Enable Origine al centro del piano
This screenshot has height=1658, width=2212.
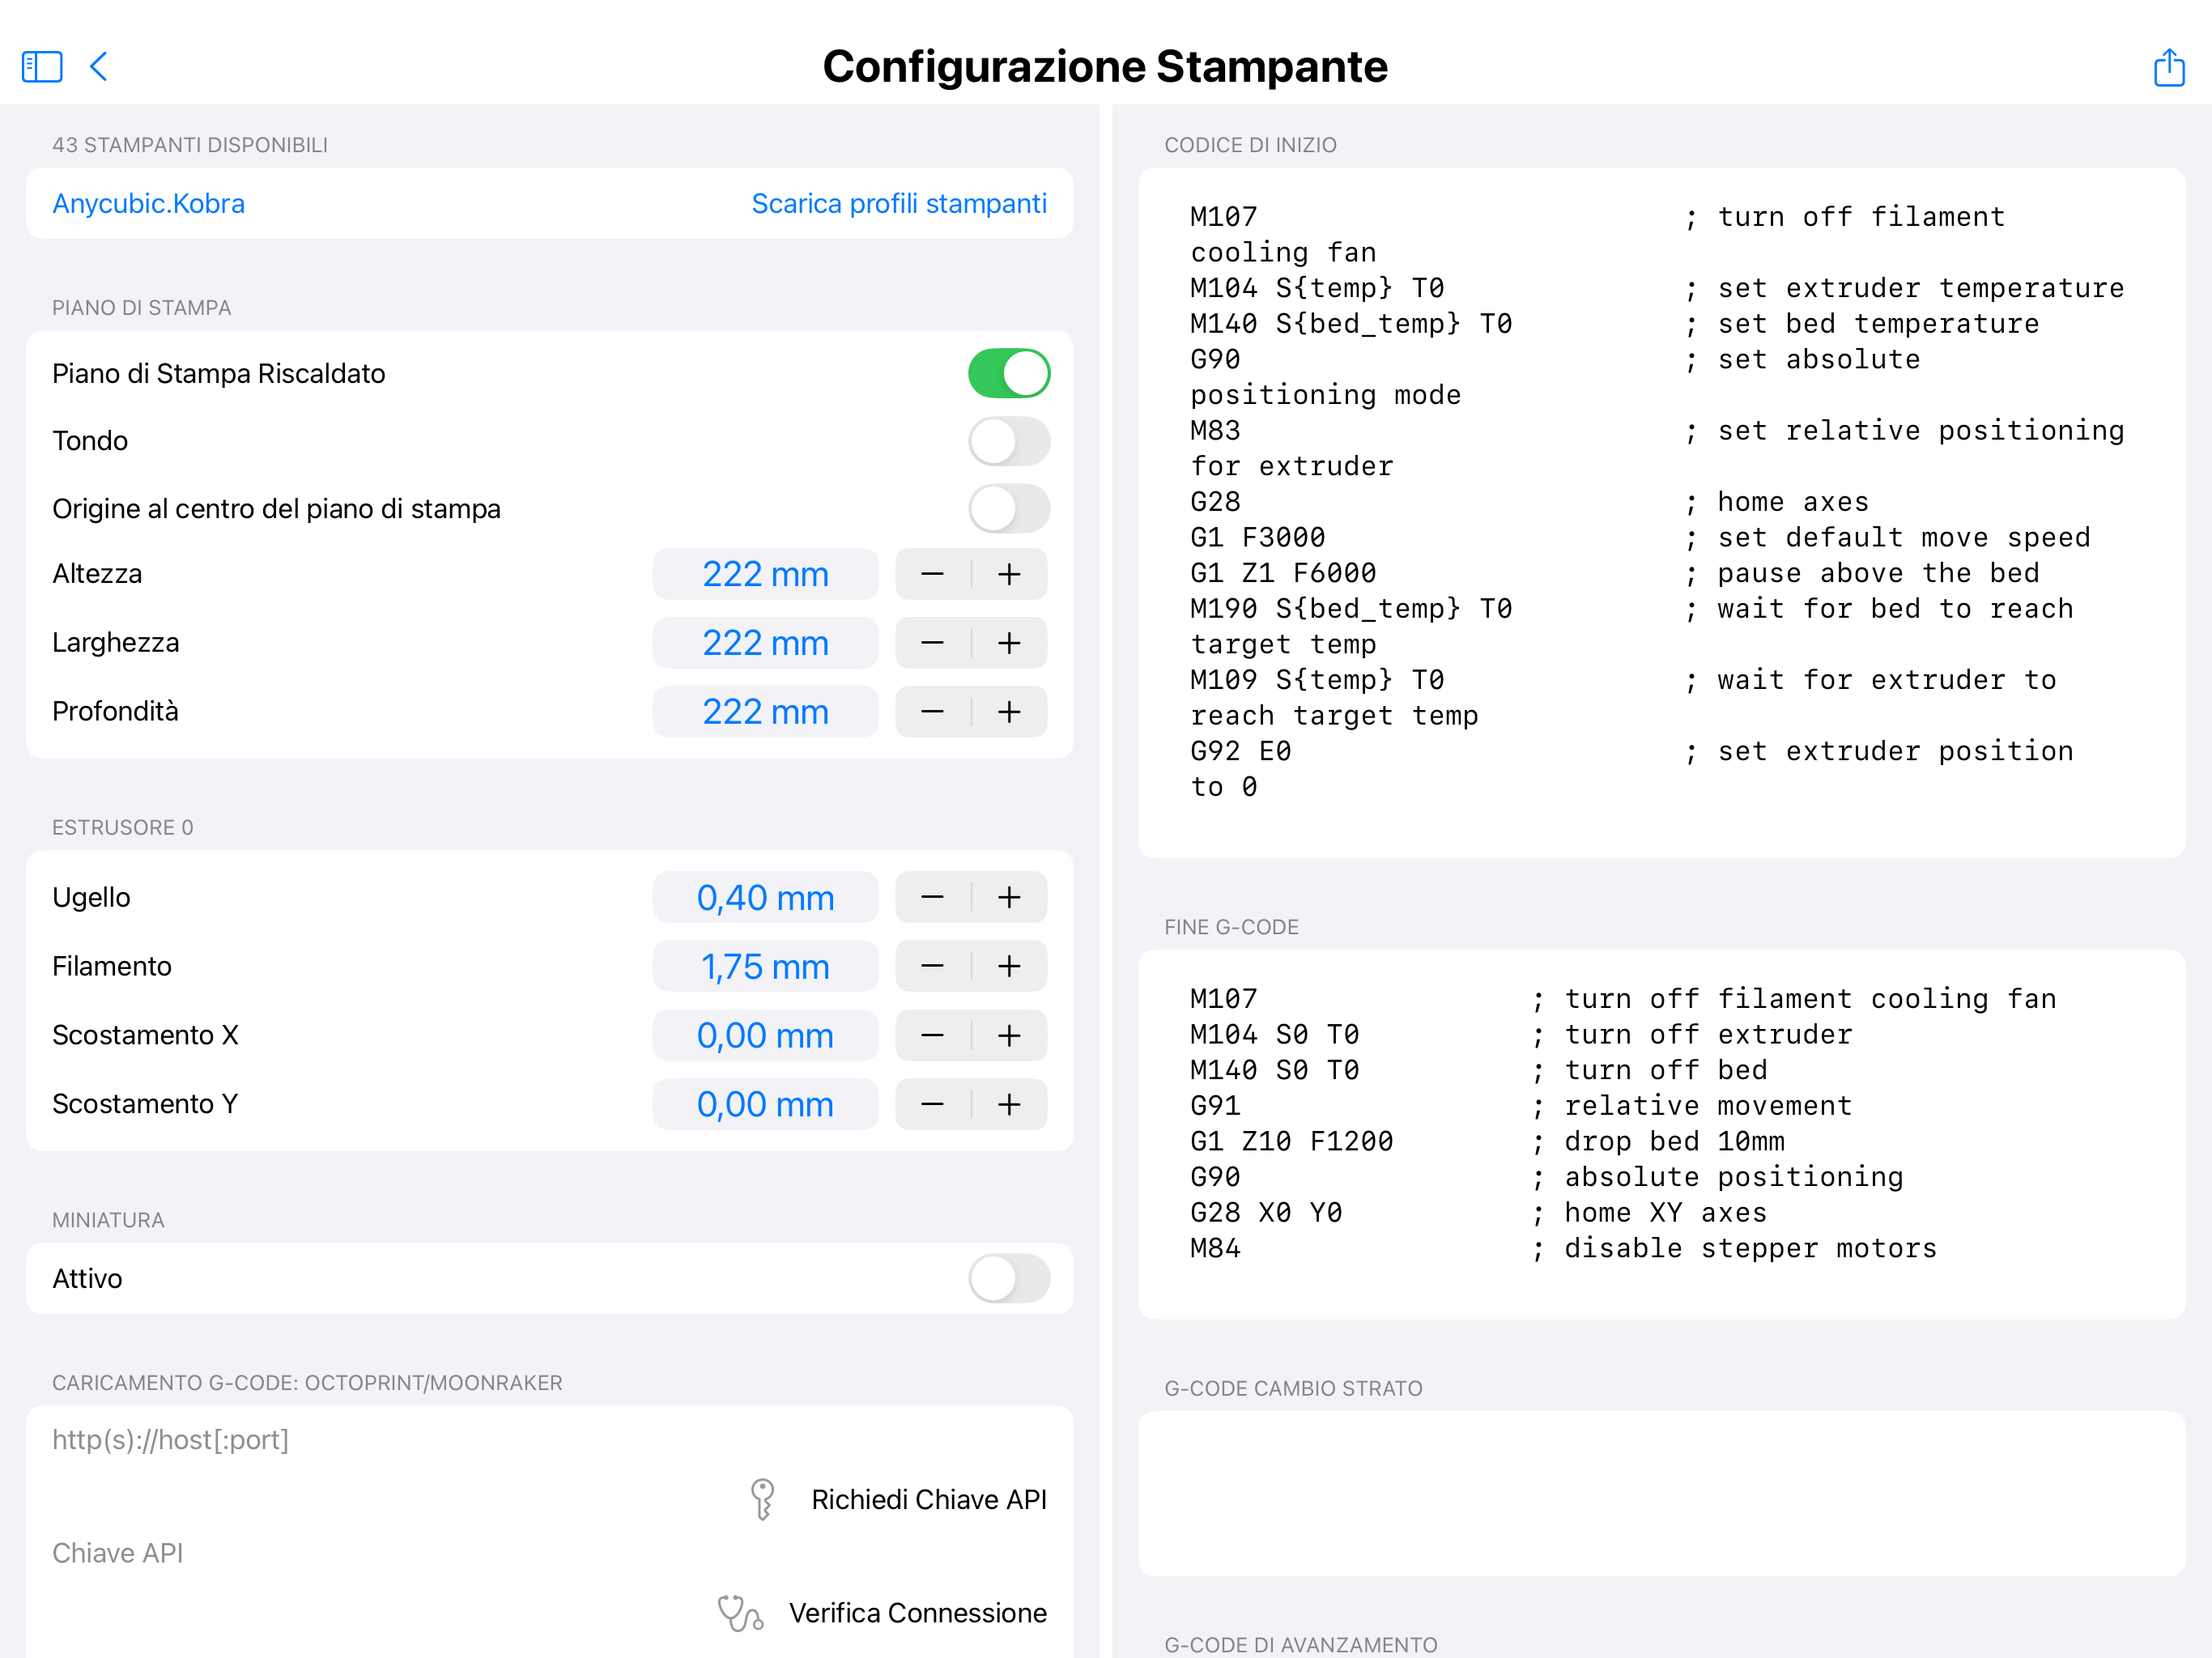tap(1009, 508)
